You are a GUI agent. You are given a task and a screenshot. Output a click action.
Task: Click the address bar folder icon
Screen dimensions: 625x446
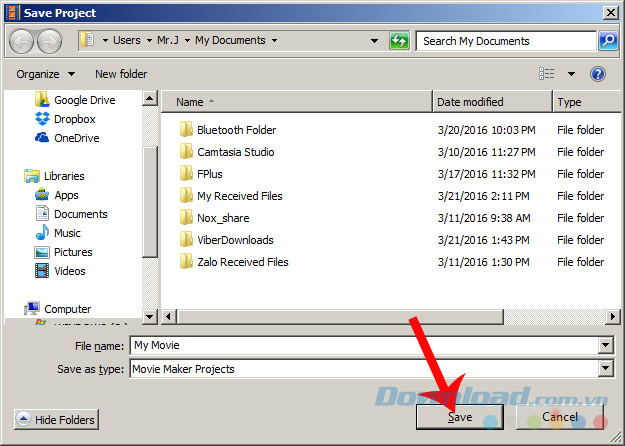[x=87, y=40]
